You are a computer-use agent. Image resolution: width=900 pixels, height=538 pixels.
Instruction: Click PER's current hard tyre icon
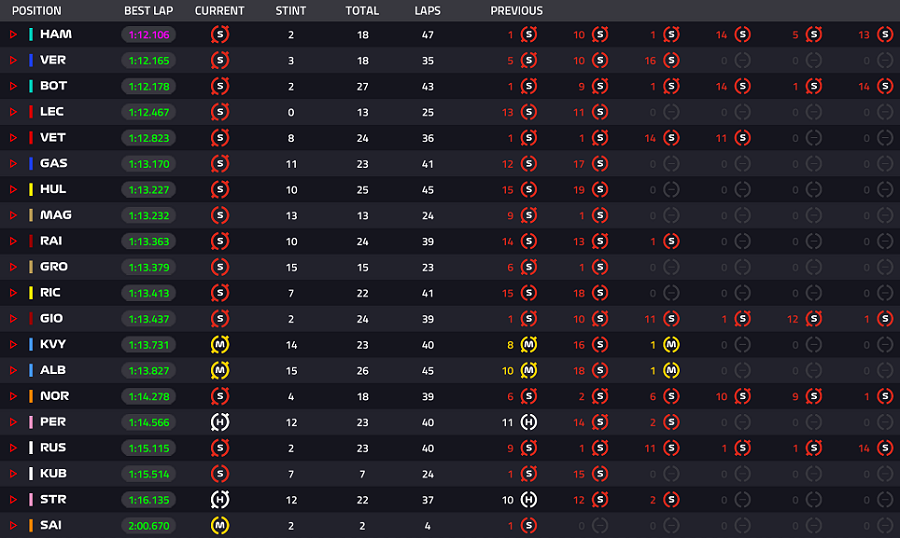click(220, 422)
